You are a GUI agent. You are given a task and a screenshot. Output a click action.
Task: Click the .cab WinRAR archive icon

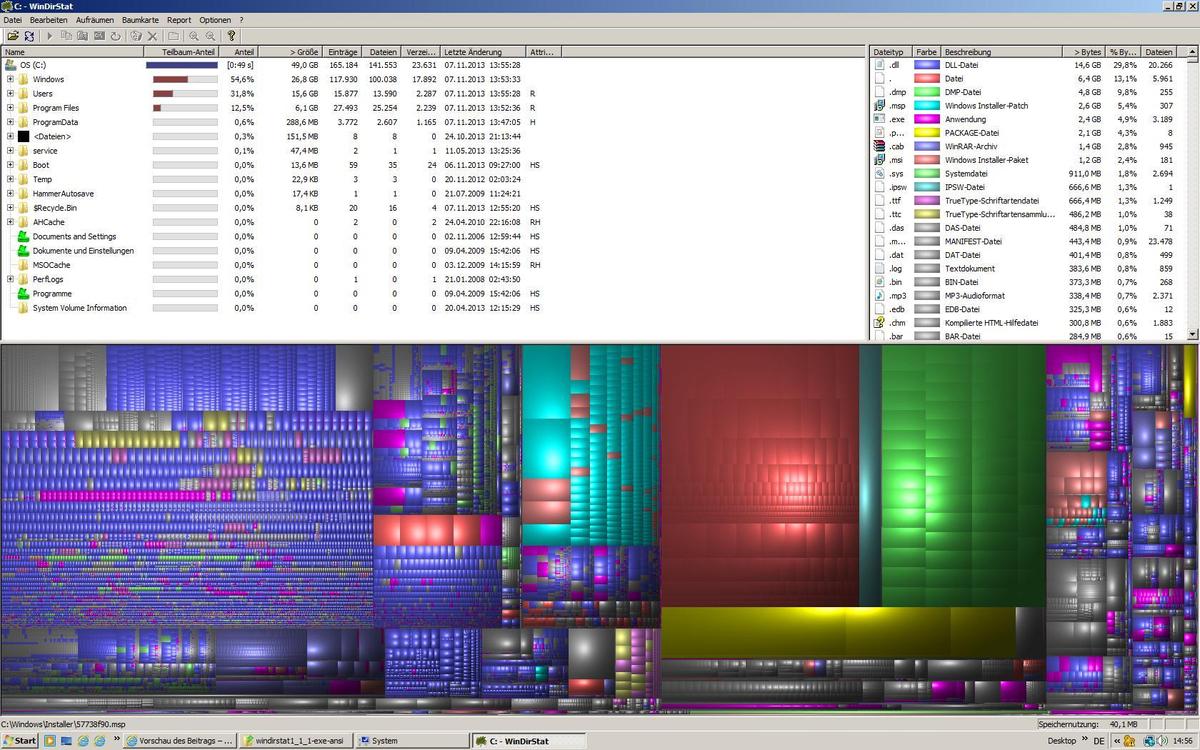pyautogui.click(x=880, y=146)
